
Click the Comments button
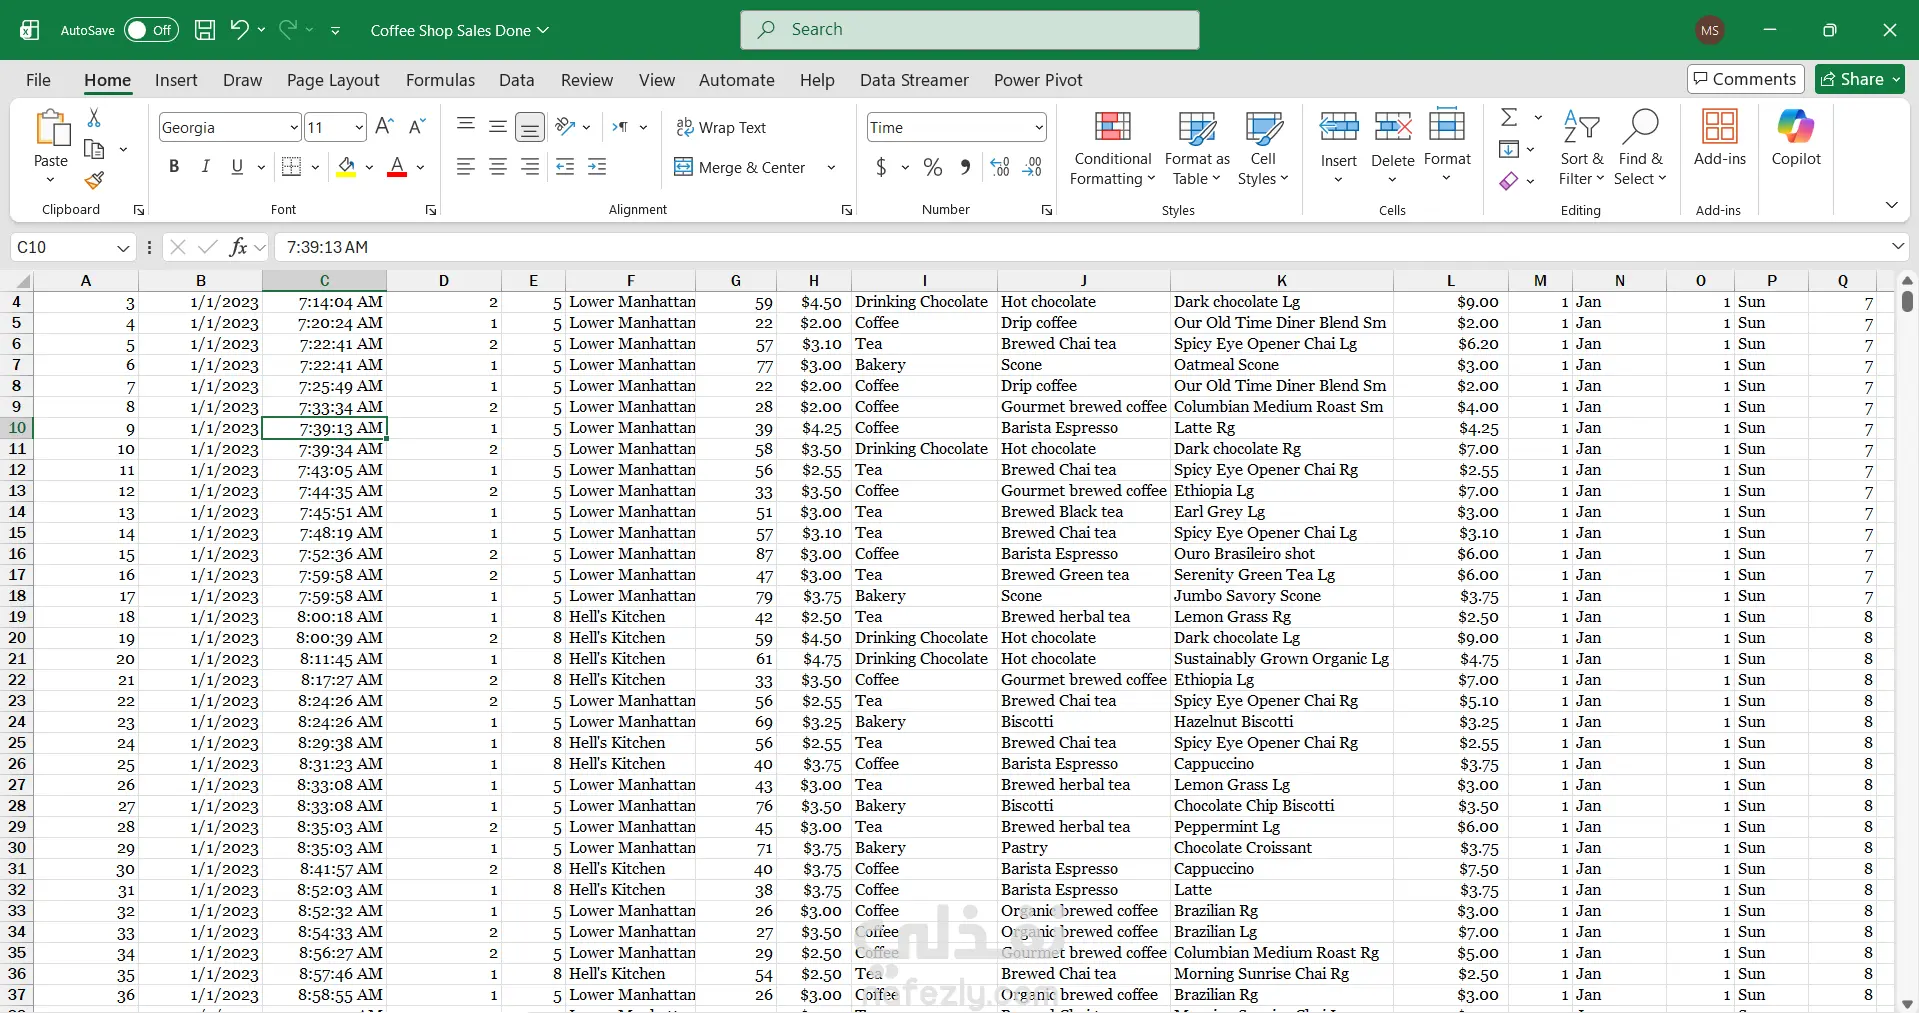[1745, 79]
